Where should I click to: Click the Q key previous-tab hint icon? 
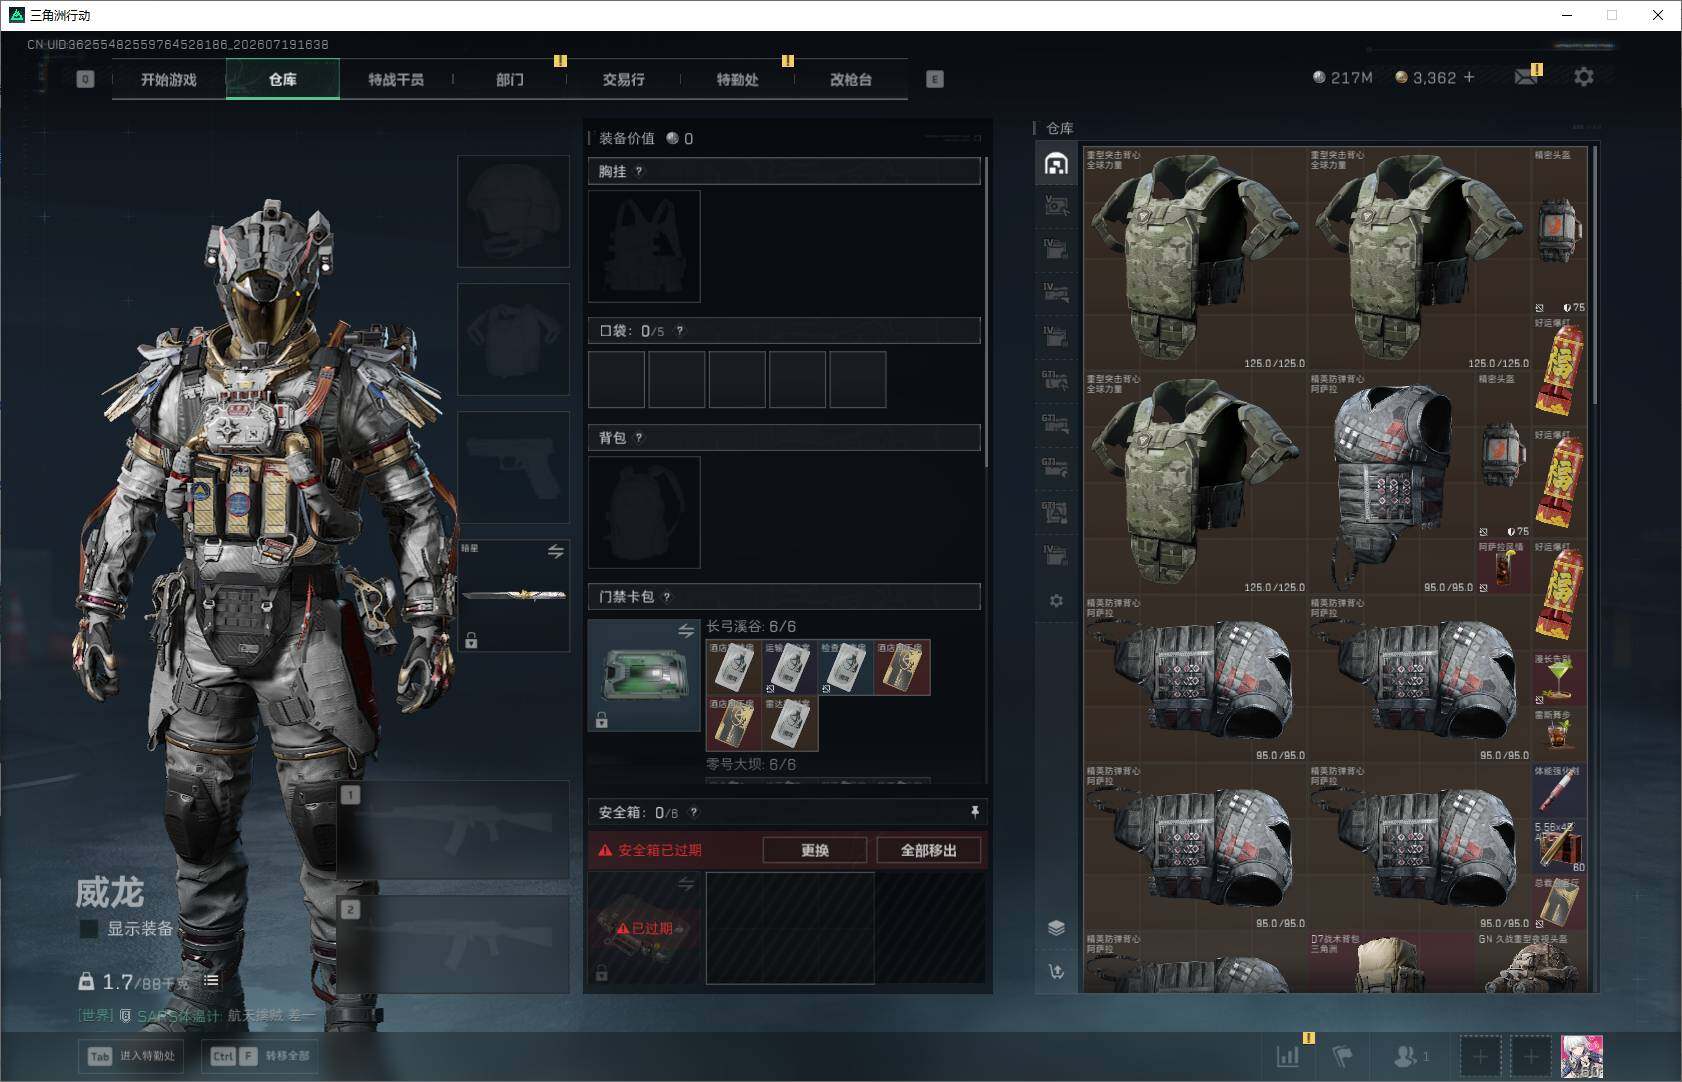(x=85, y=79)
